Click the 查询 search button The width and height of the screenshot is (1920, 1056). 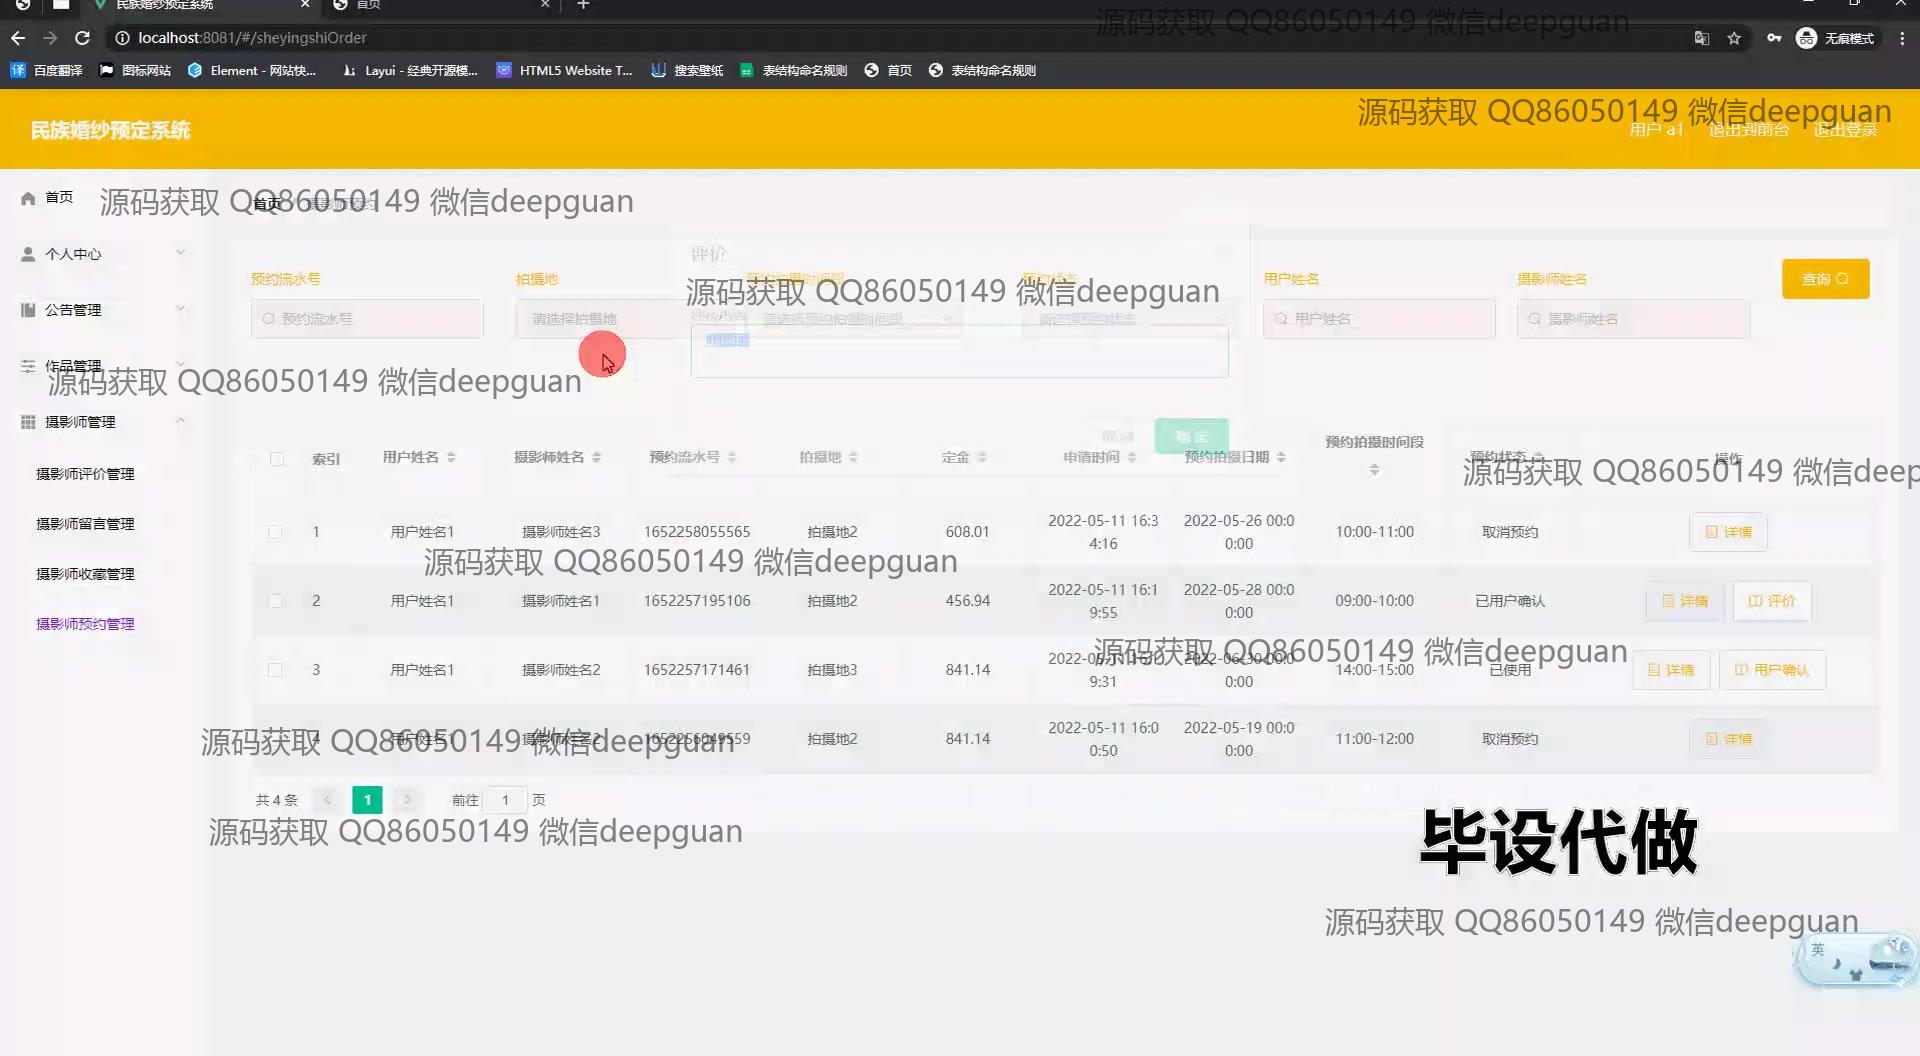[1825, 279]
